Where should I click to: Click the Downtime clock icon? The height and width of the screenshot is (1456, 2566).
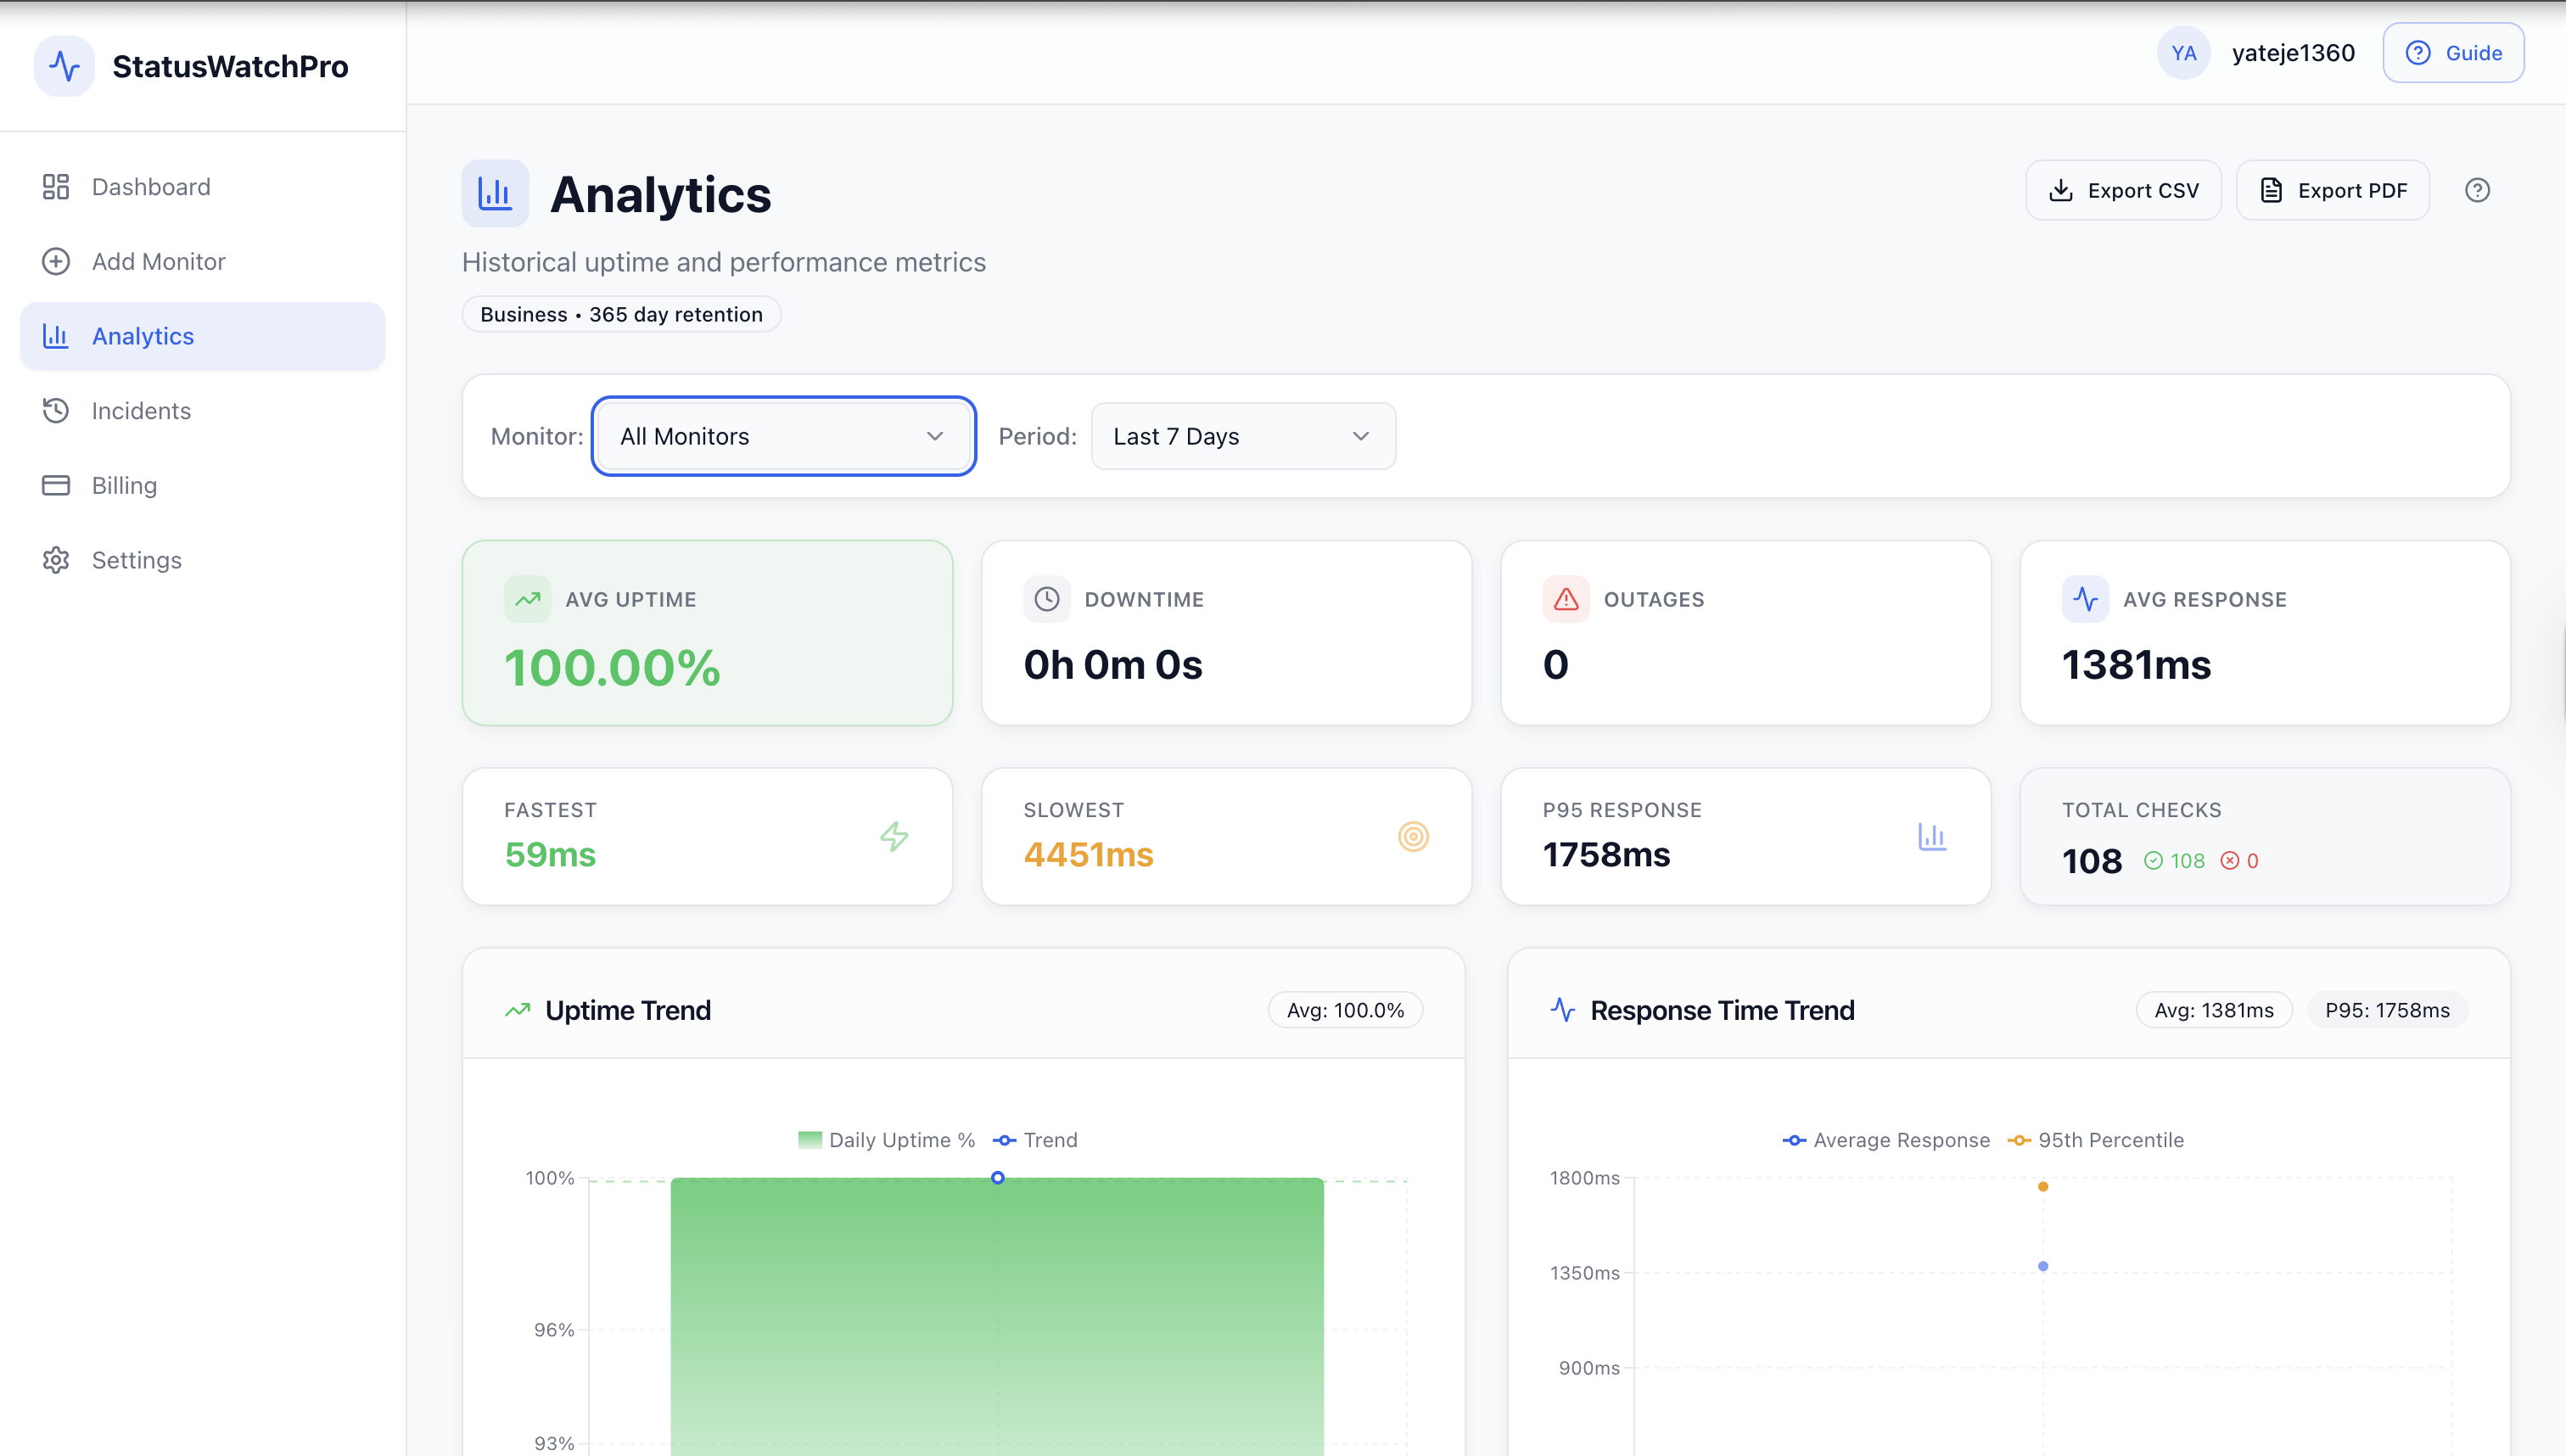click(x=1046, y=599)
